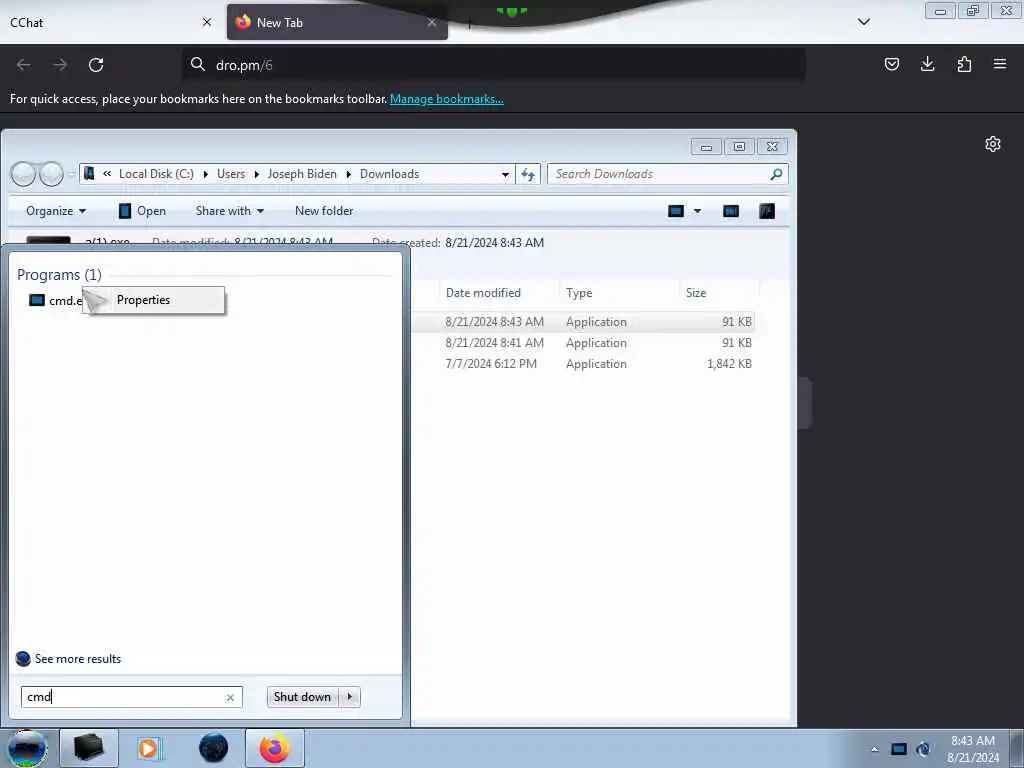Viewport: 1024px width, 768px height.
Task: Select Joseph Biden in the breadcrumb
Action: (x=302, y=174)
